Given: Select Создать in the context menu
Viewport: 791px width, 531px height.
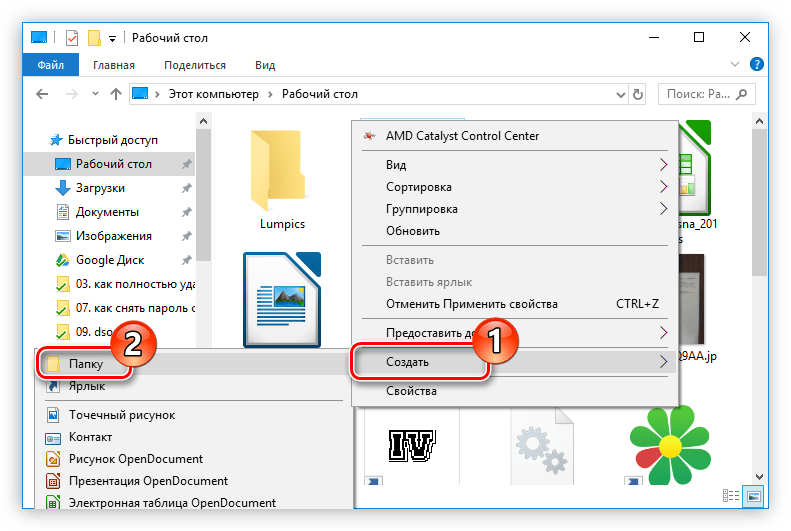Looking at the screenshot, I should (515, 362).
